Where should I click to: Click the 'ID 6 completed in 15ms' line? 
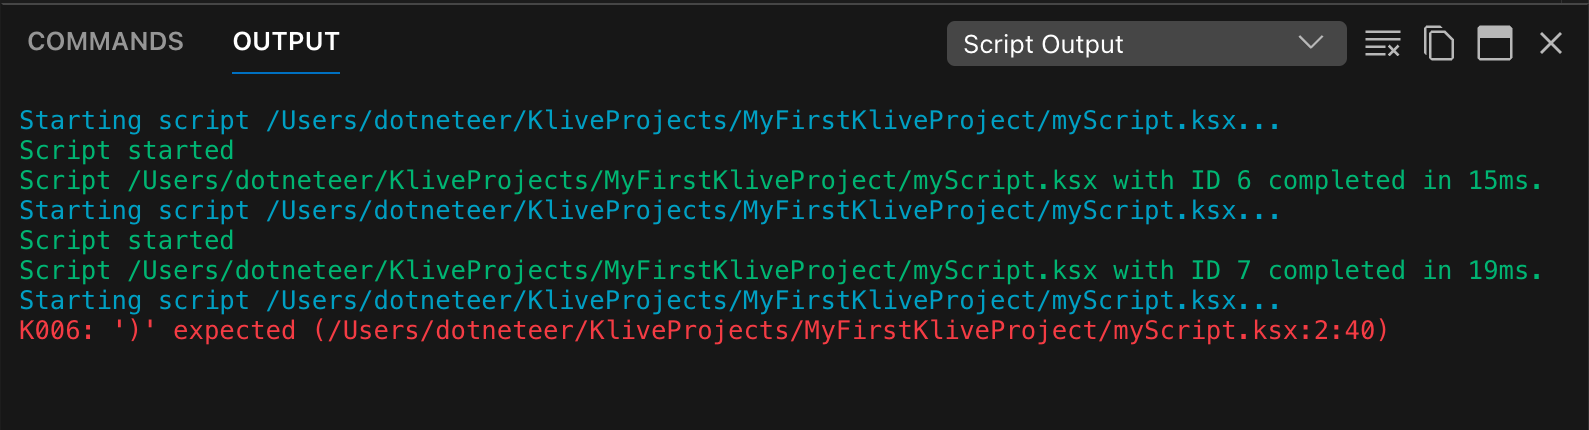click(781, 181)
